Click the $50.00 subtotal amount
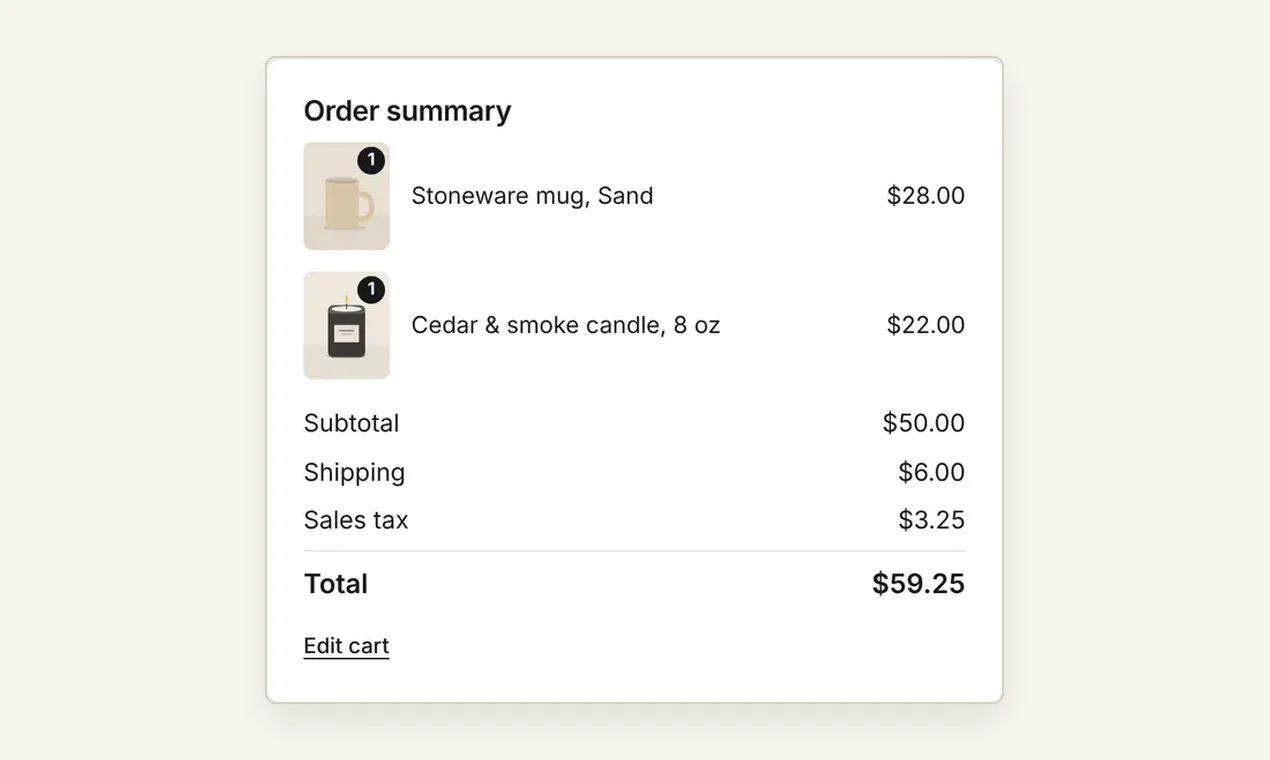The width and height of the screenshot is (1270, 760). tap(924, 423)
